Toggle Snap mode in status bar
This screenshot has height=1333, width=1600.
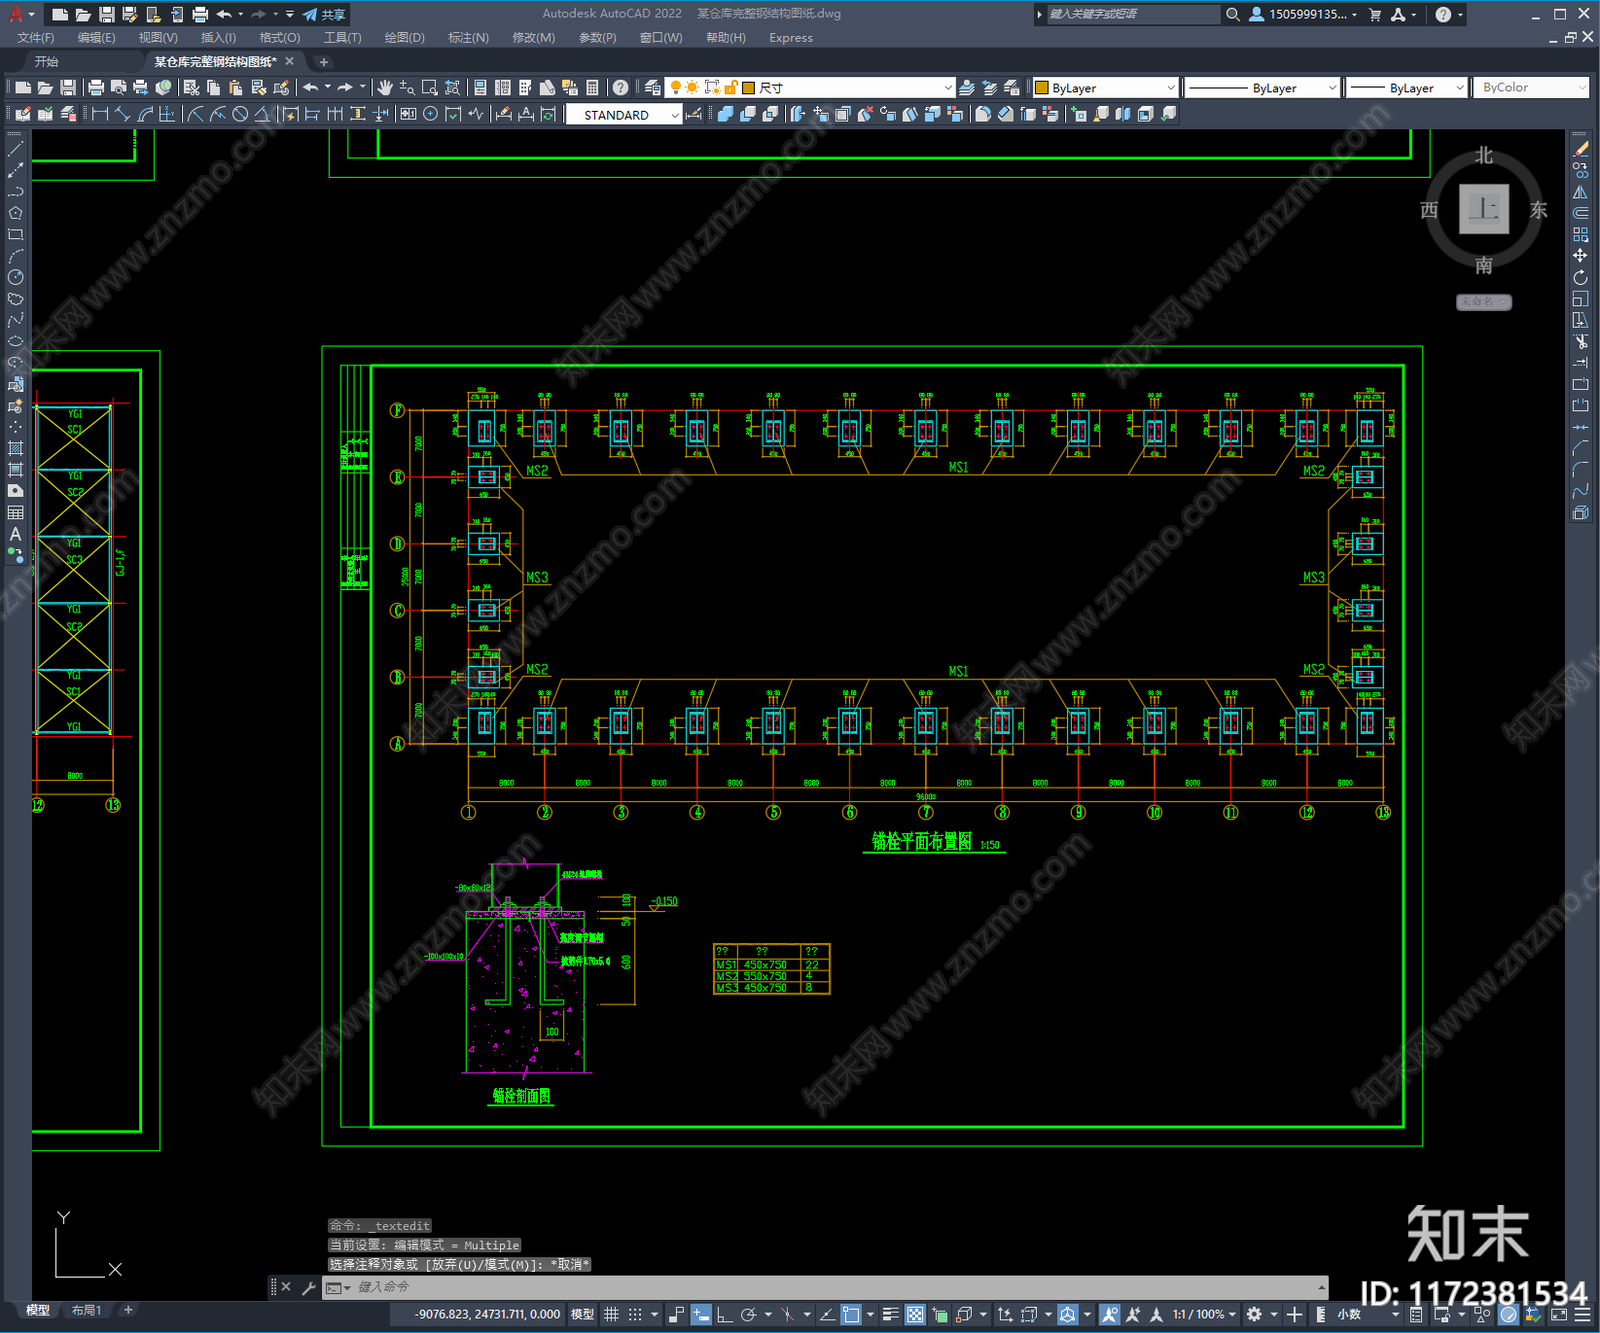click(x=635, y=1314)
